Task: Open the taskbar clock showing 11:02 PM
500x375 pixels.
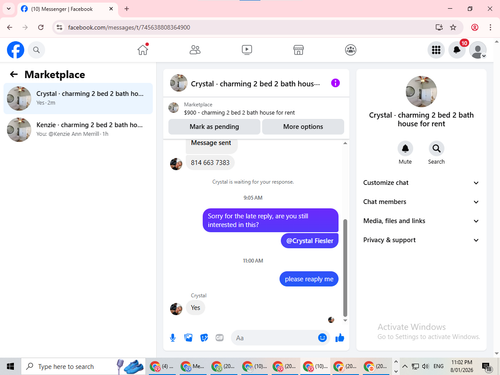Action: point(462,366)
